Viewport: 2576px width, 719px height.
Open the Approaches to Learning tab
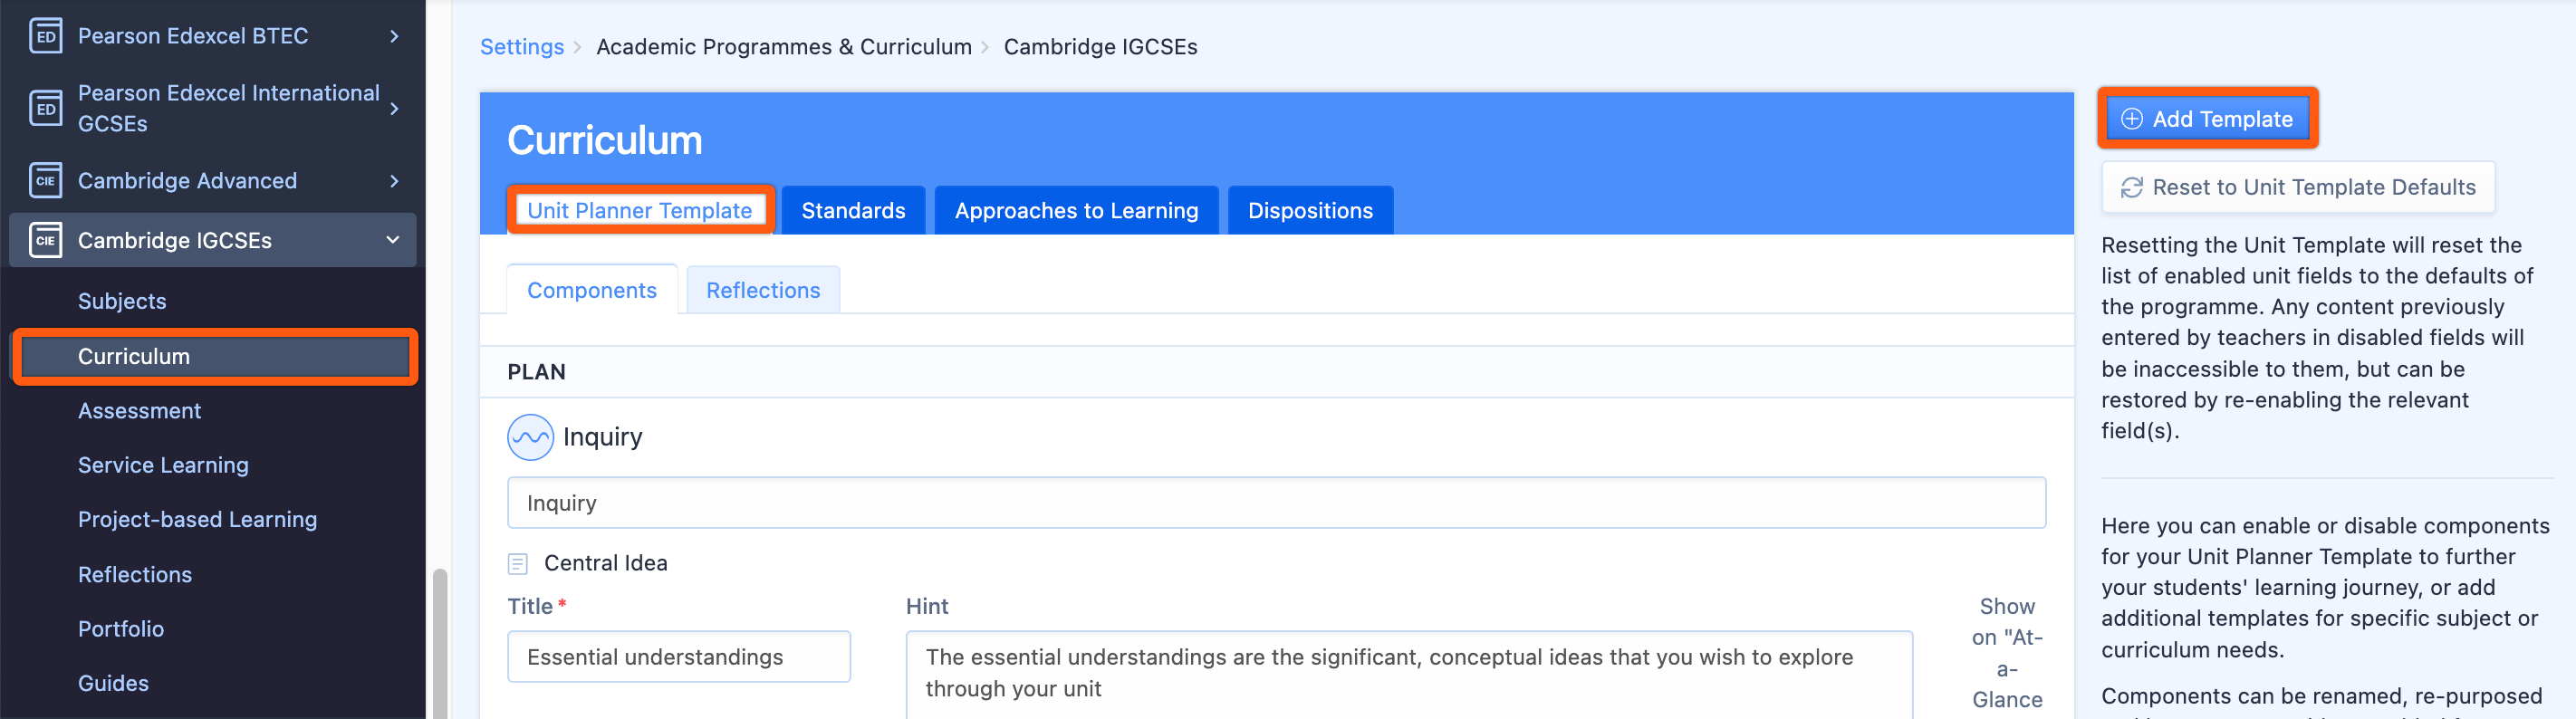1076,210
